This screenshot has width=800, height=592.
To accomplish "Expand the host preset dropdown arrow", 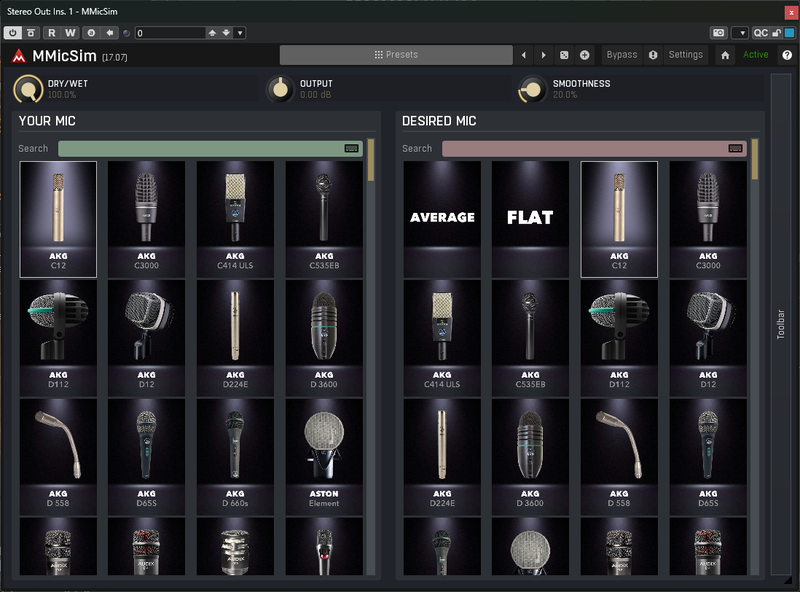I will pyautogui.click(x=240, y=33).
